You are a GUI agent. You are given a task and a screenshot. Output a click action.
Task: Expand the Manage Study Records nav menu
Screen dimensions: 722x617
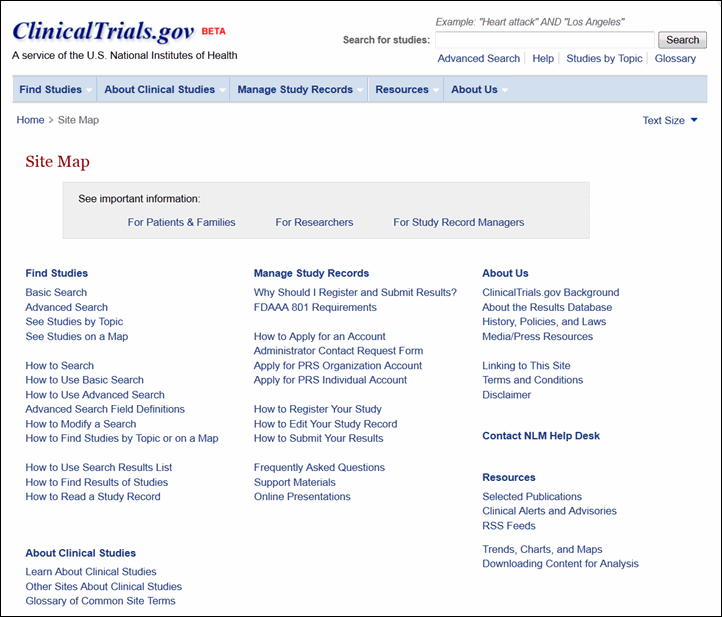pos(299,89)
